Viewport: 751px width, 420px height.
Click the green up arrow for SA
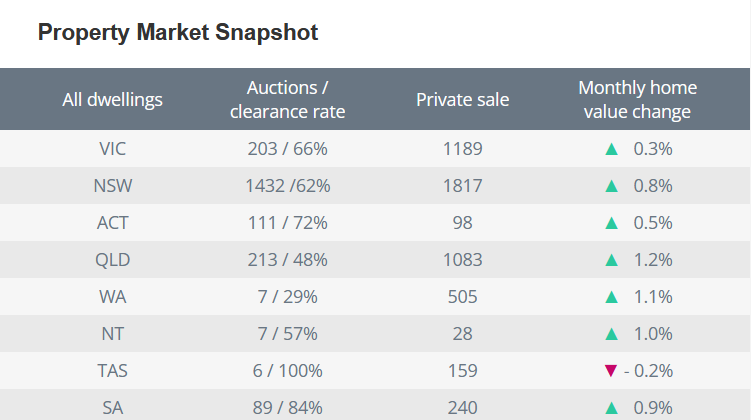click(612, 408)
